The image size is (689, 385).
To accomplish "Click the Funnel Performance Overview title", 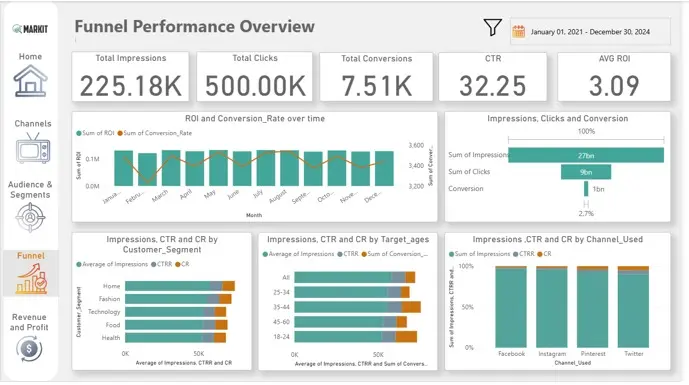I will click(195, 26).
